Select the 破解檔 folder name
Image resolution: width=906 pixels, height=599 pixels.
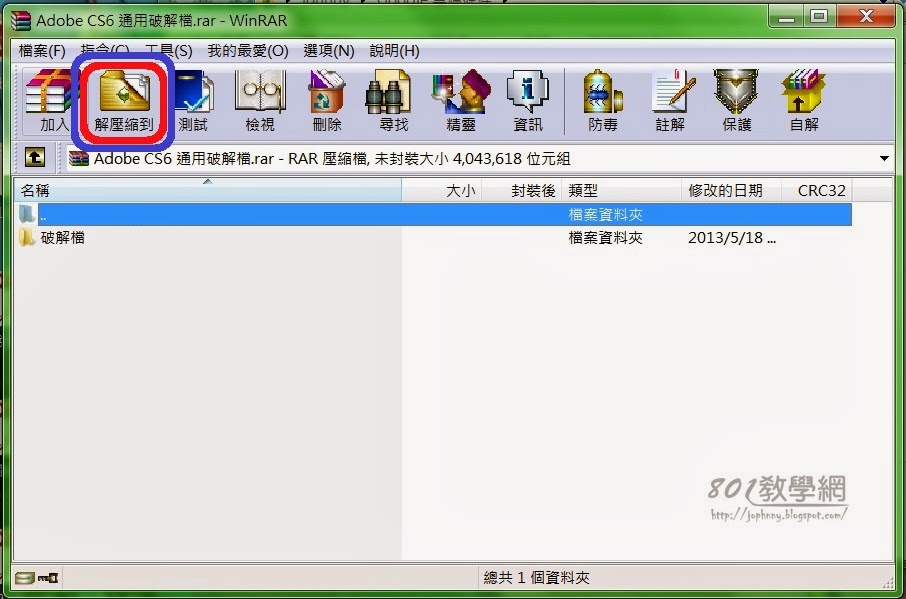click(62, 237)
